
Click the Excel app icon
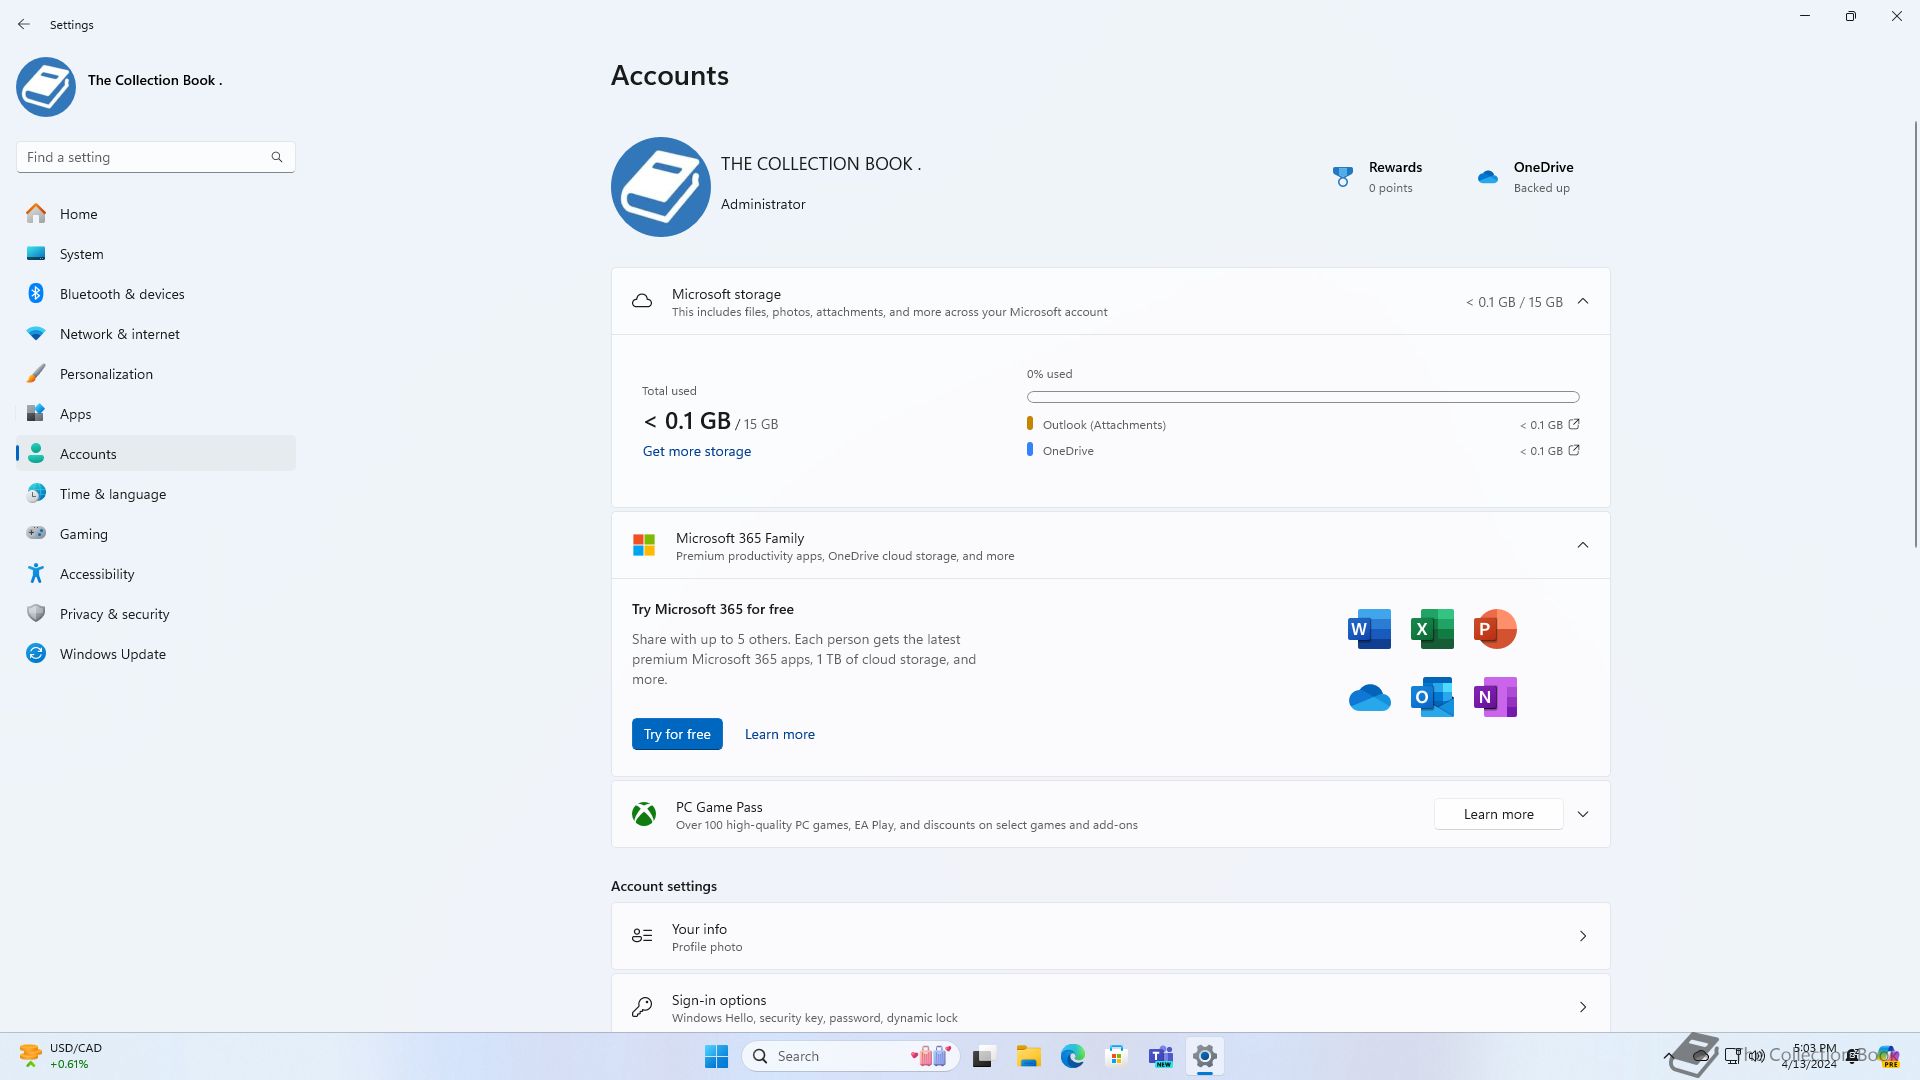click(1432, 629)
